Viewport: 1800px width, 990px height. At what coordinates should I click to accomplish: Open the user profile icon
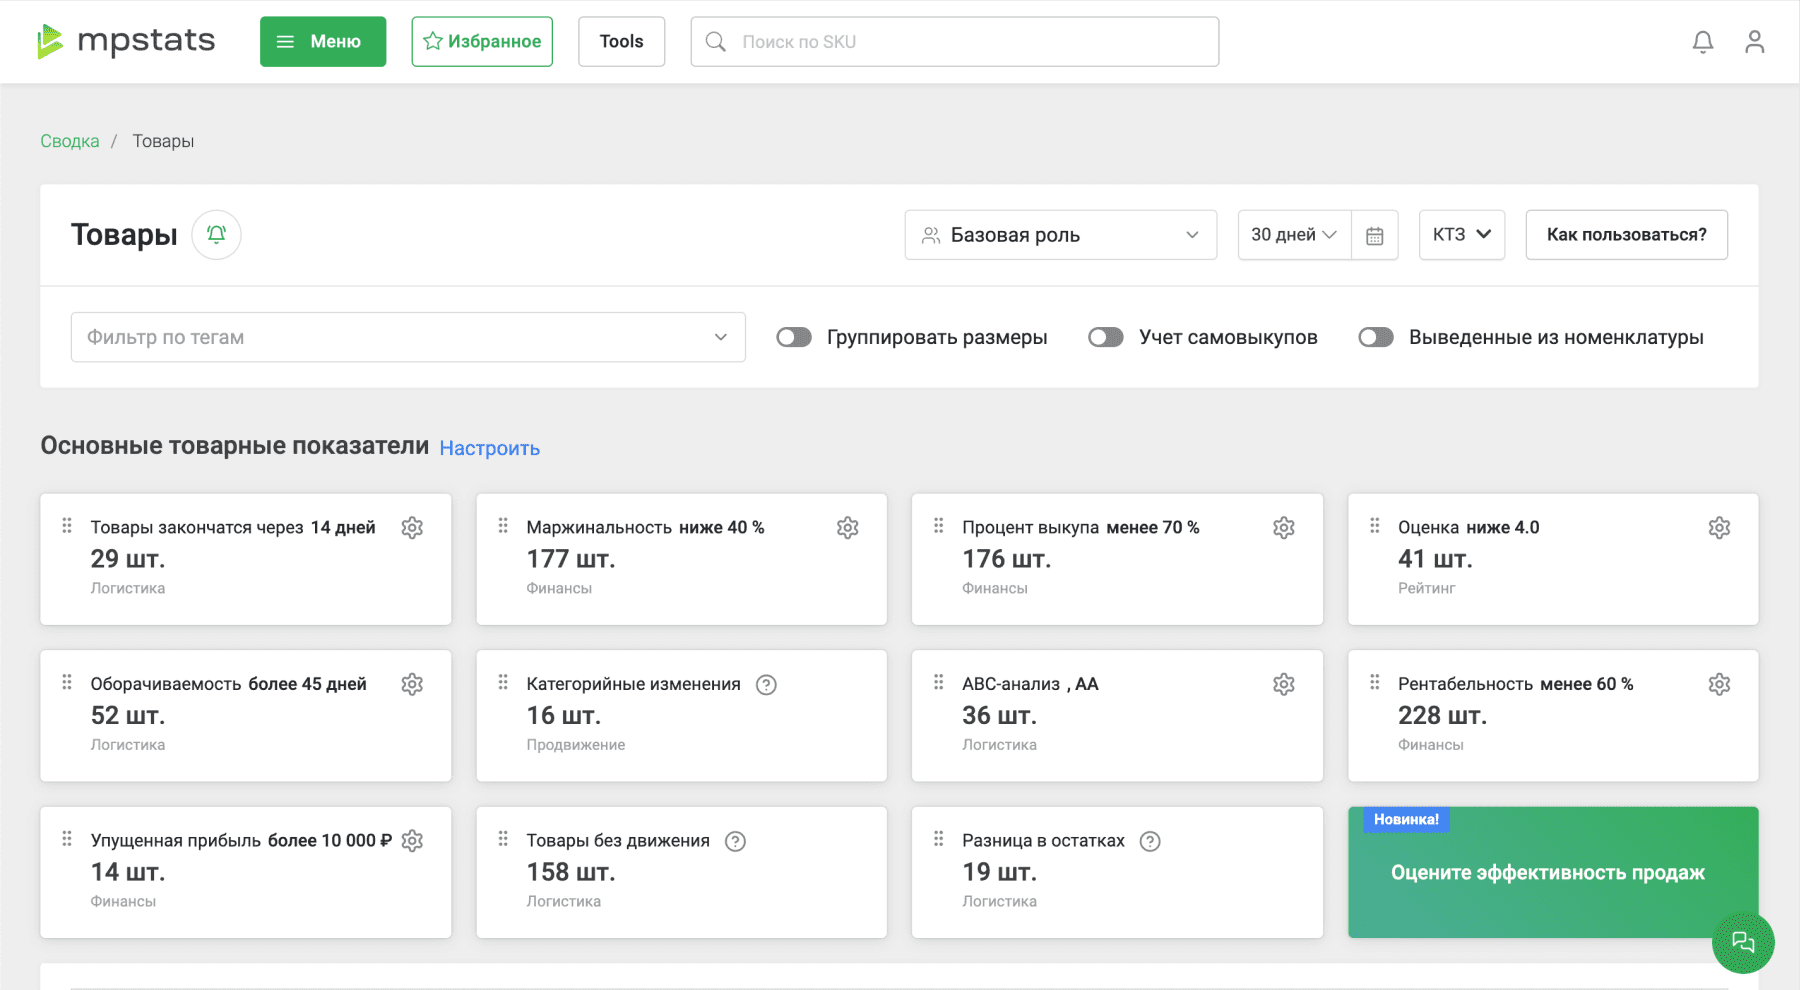click(1754, 42)
